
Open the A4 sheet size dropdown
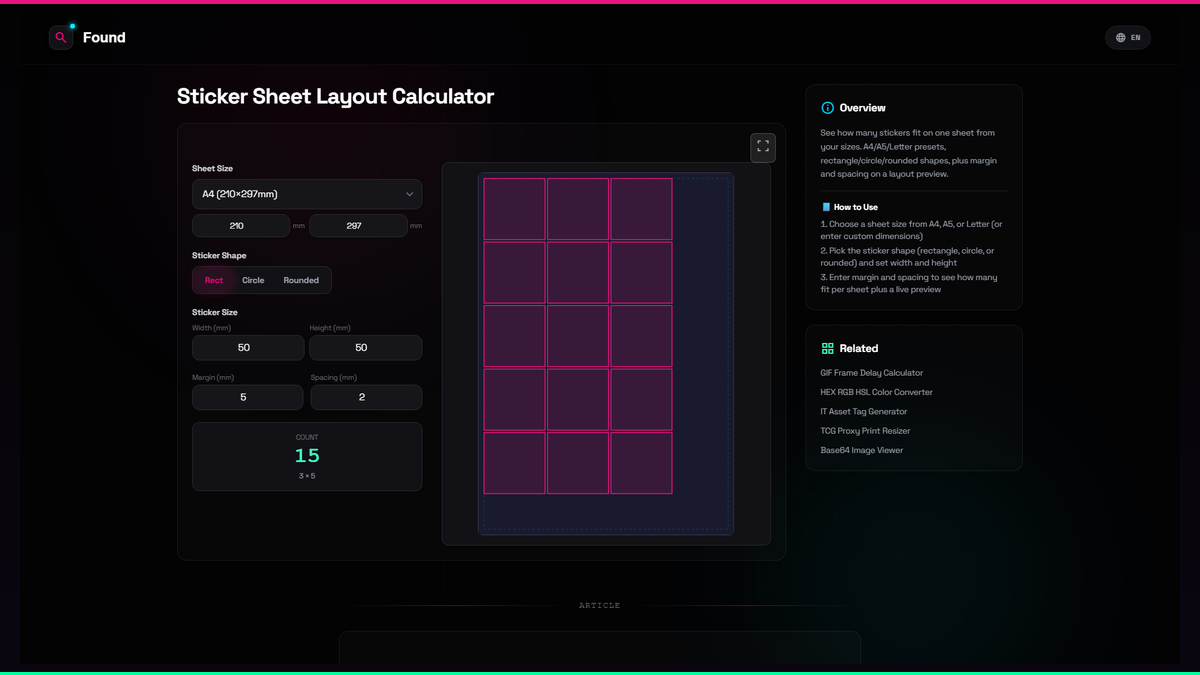pyautogui.click(x=307, y=194)
